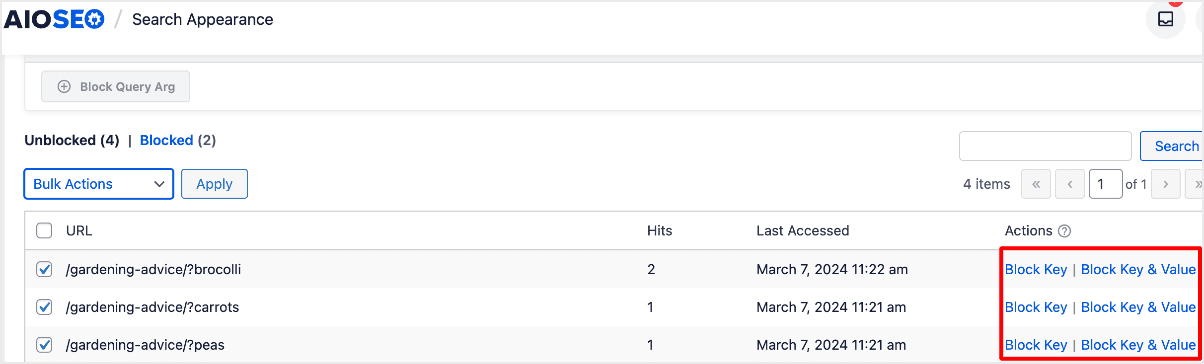Uncheck the /gardening-advice/?carrots row checkbox
This screenshot has height=364, width=1204.
[44, 307]
